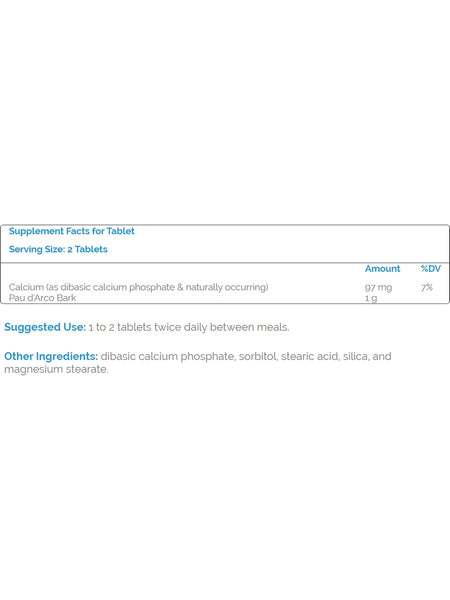This screenshot has height=600, width=450.
Task: Click the Other Ingredients label
Action: 51,356
